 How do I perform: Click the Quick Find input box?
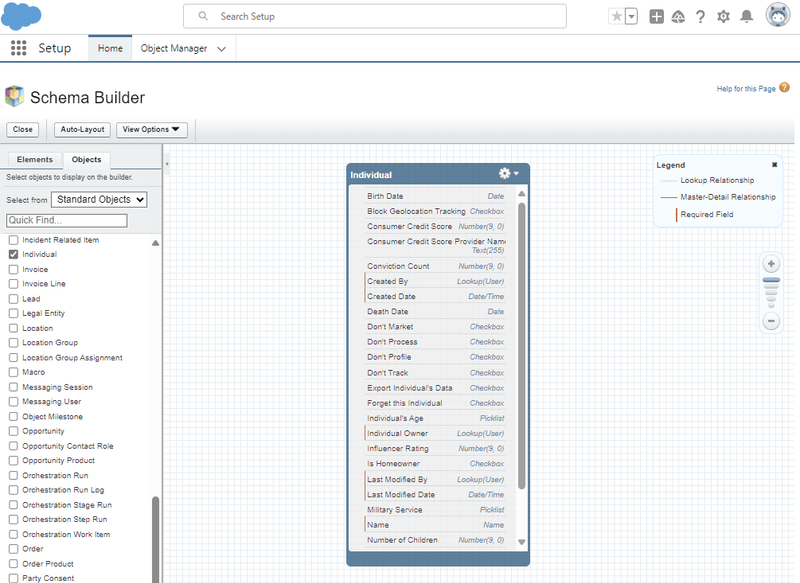tap(67, 220)
